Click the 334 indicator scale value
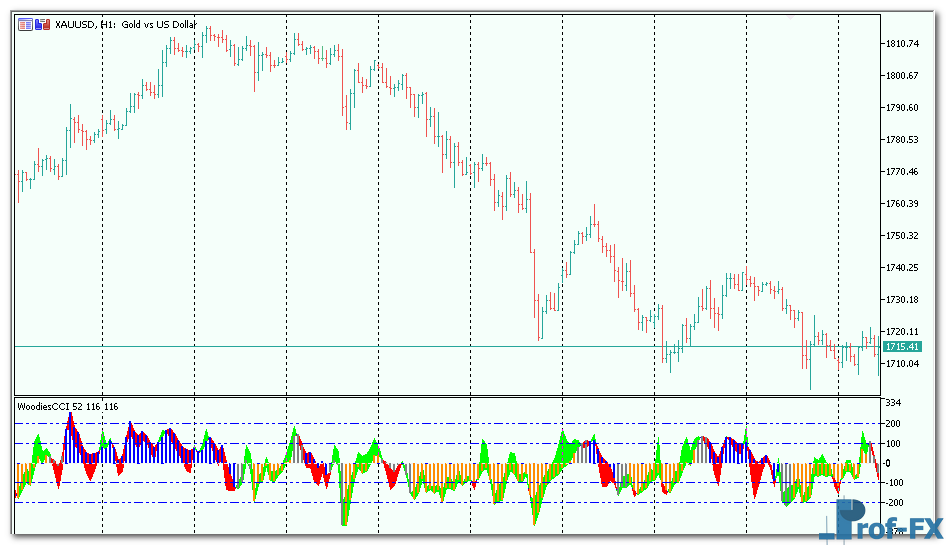946x545 pixels. coord(894,403)
